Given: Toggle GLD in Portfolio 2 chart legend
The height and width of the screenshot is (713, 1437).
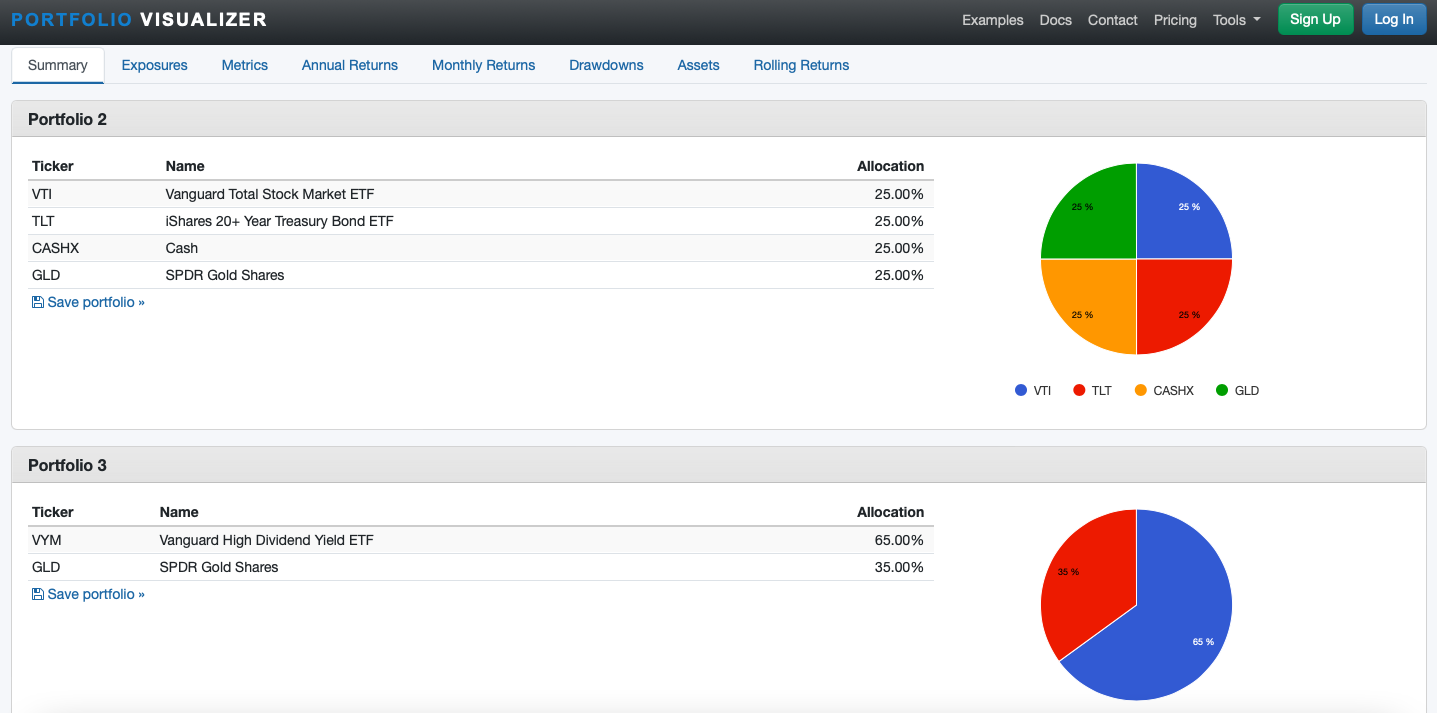Looking at the screenshot, I should click(x=1237, y=391).
